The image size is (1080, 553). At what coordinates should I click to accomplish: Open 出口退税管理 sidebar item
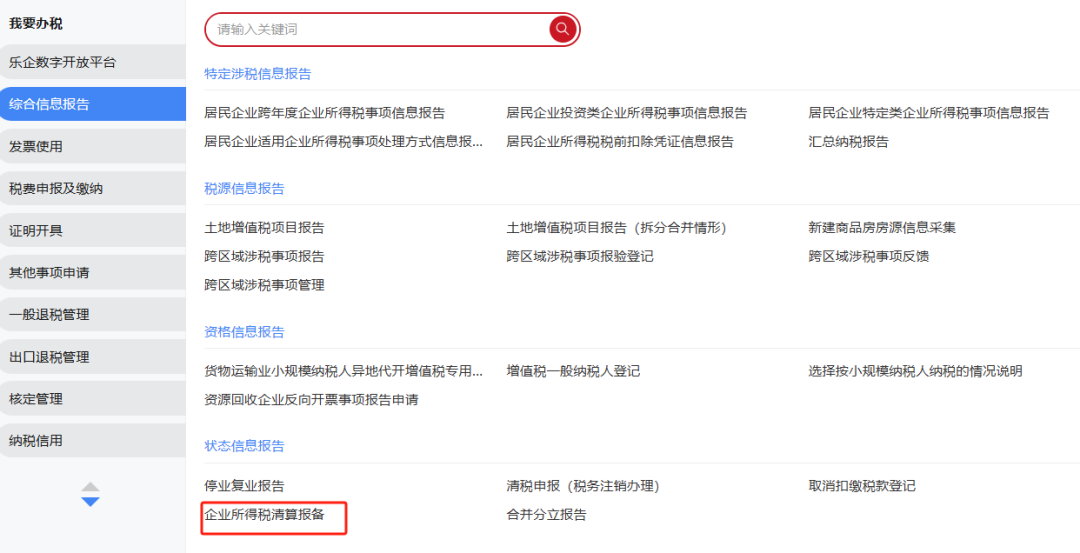92,357
